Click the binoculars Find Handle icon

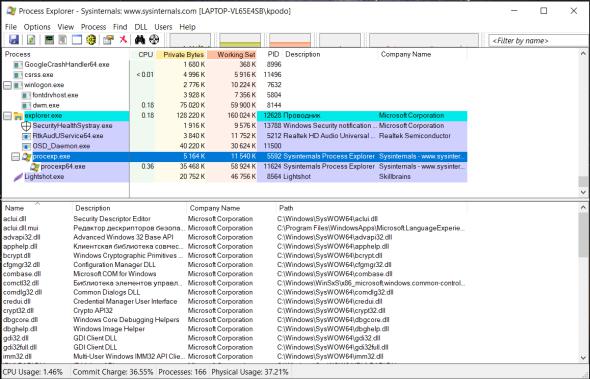coord(140,39)
